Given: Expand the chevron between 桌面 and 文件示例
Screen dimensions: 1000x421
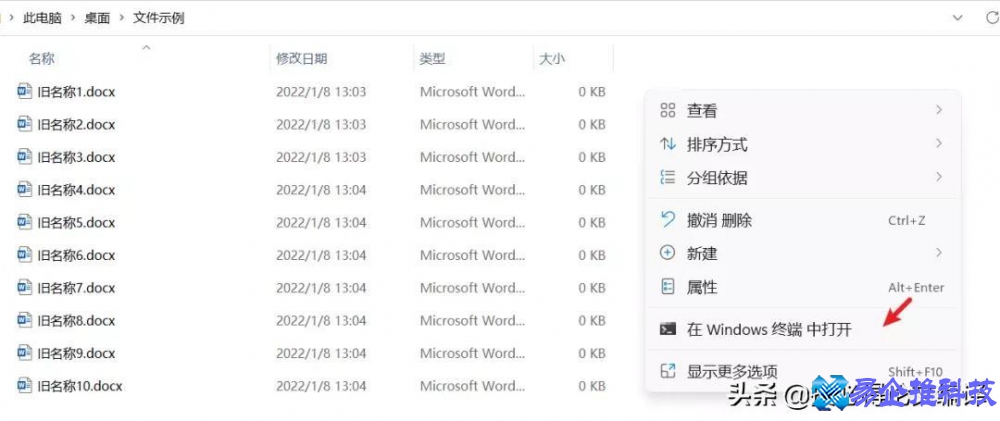Looking at the screenshot, I should click(x=121, y=18).
